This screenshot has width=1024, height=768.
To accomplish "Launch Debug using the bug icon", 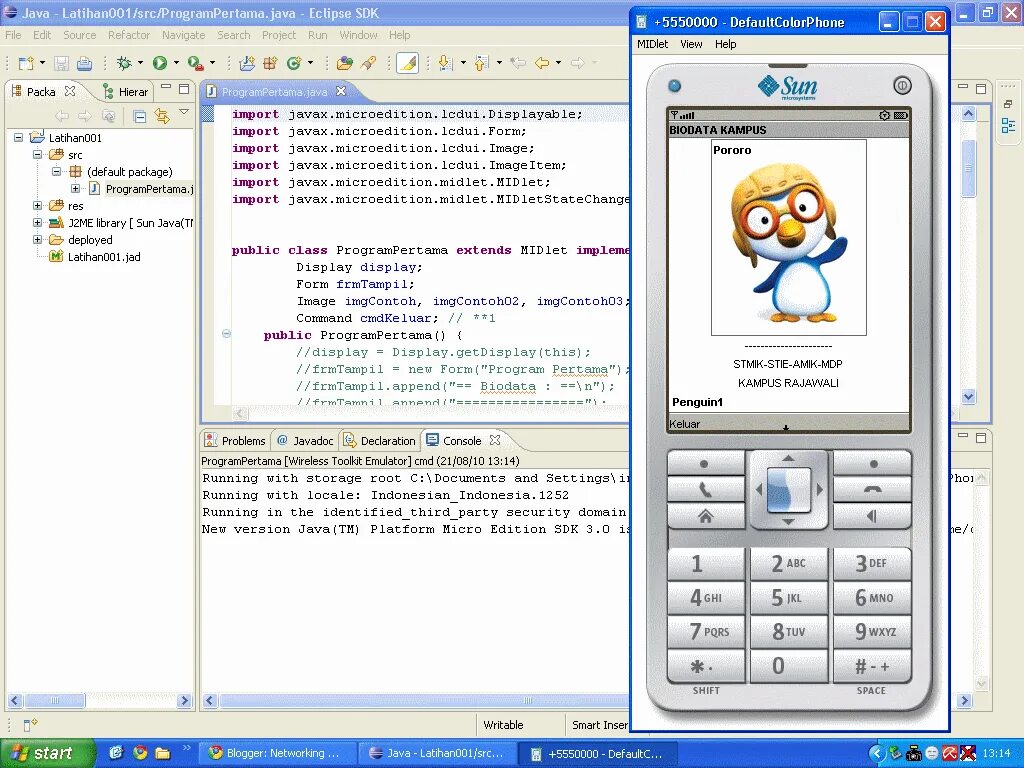I will click(x=124, y=63).
